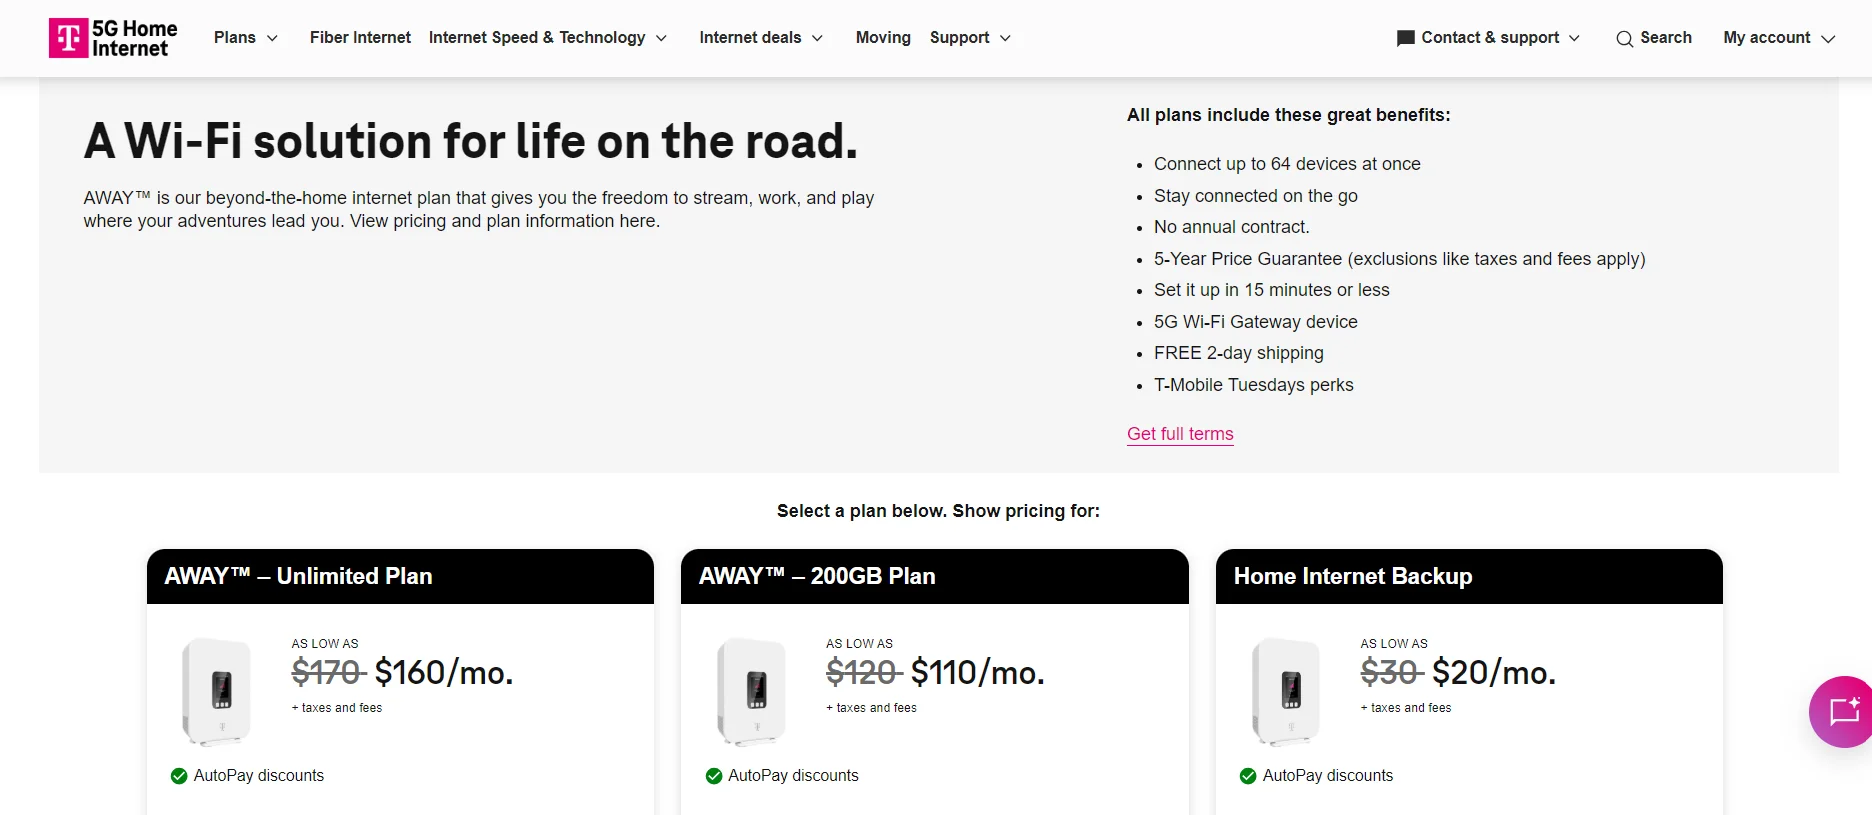The height and width of the screenshot is (815, 1872).
Task: Expand the Support menu chevron
Action: pyautogui.click(x=1005, y=38)
